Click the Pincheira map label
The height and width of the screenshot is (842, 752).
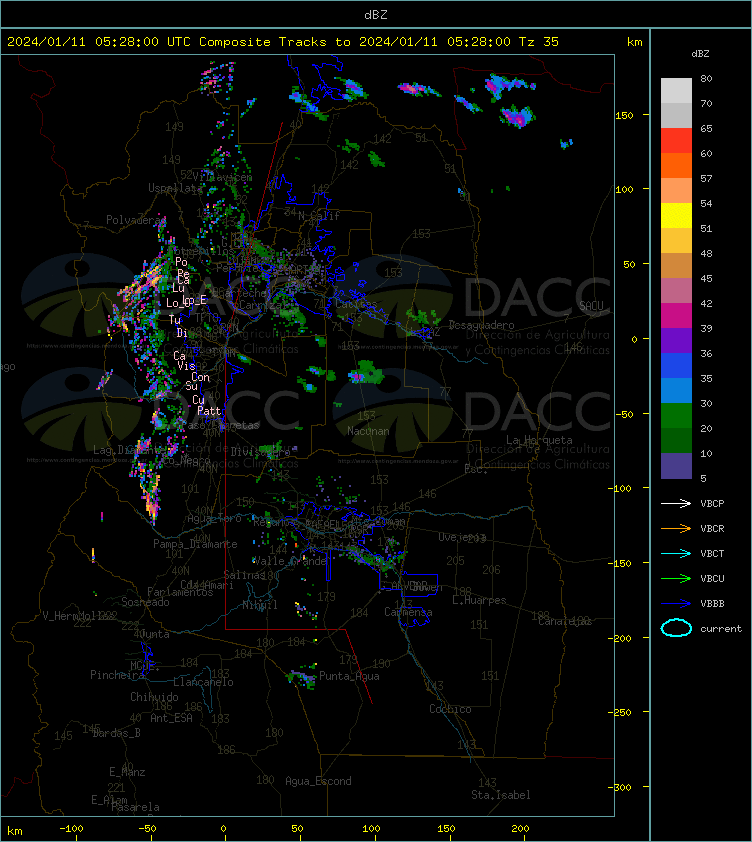point(117,675)
